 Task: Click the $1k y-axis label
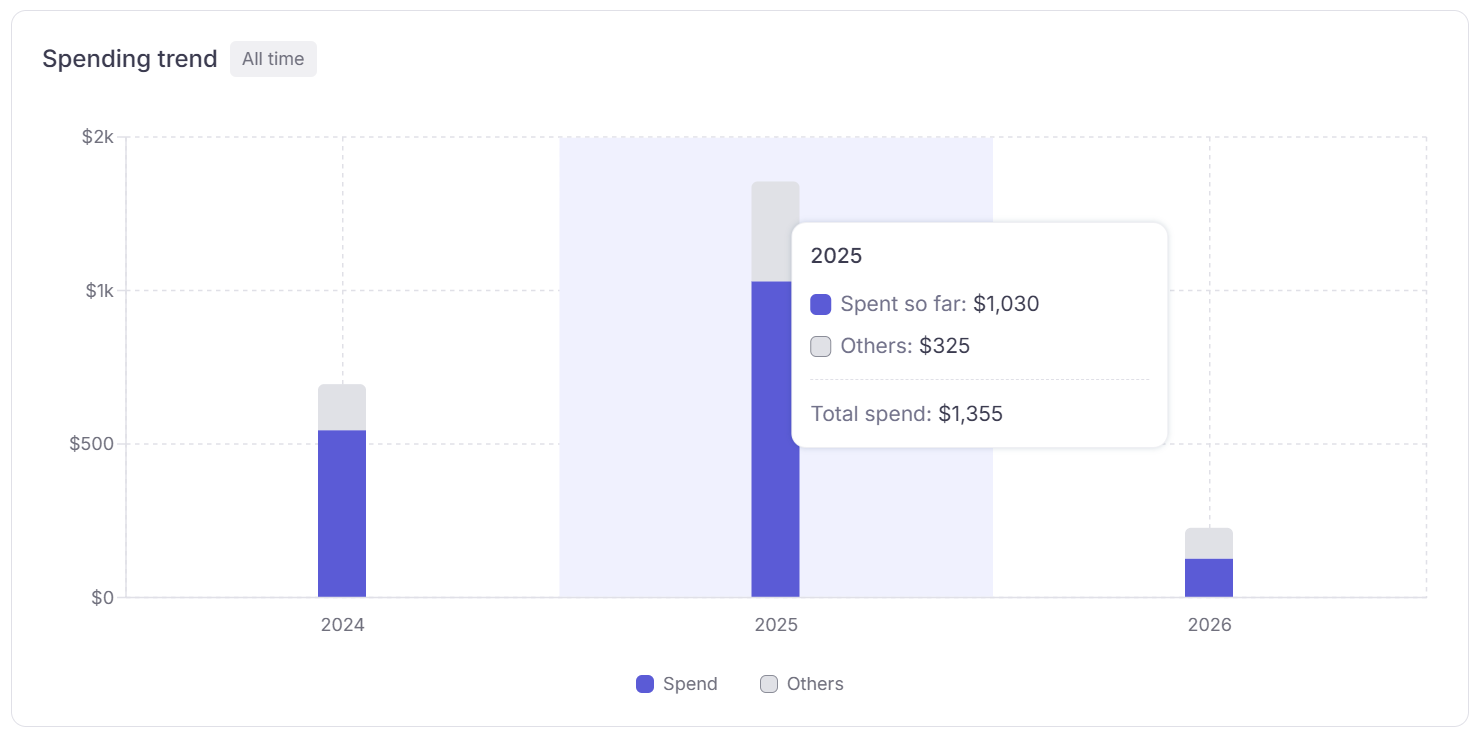(x=99, y=291)
